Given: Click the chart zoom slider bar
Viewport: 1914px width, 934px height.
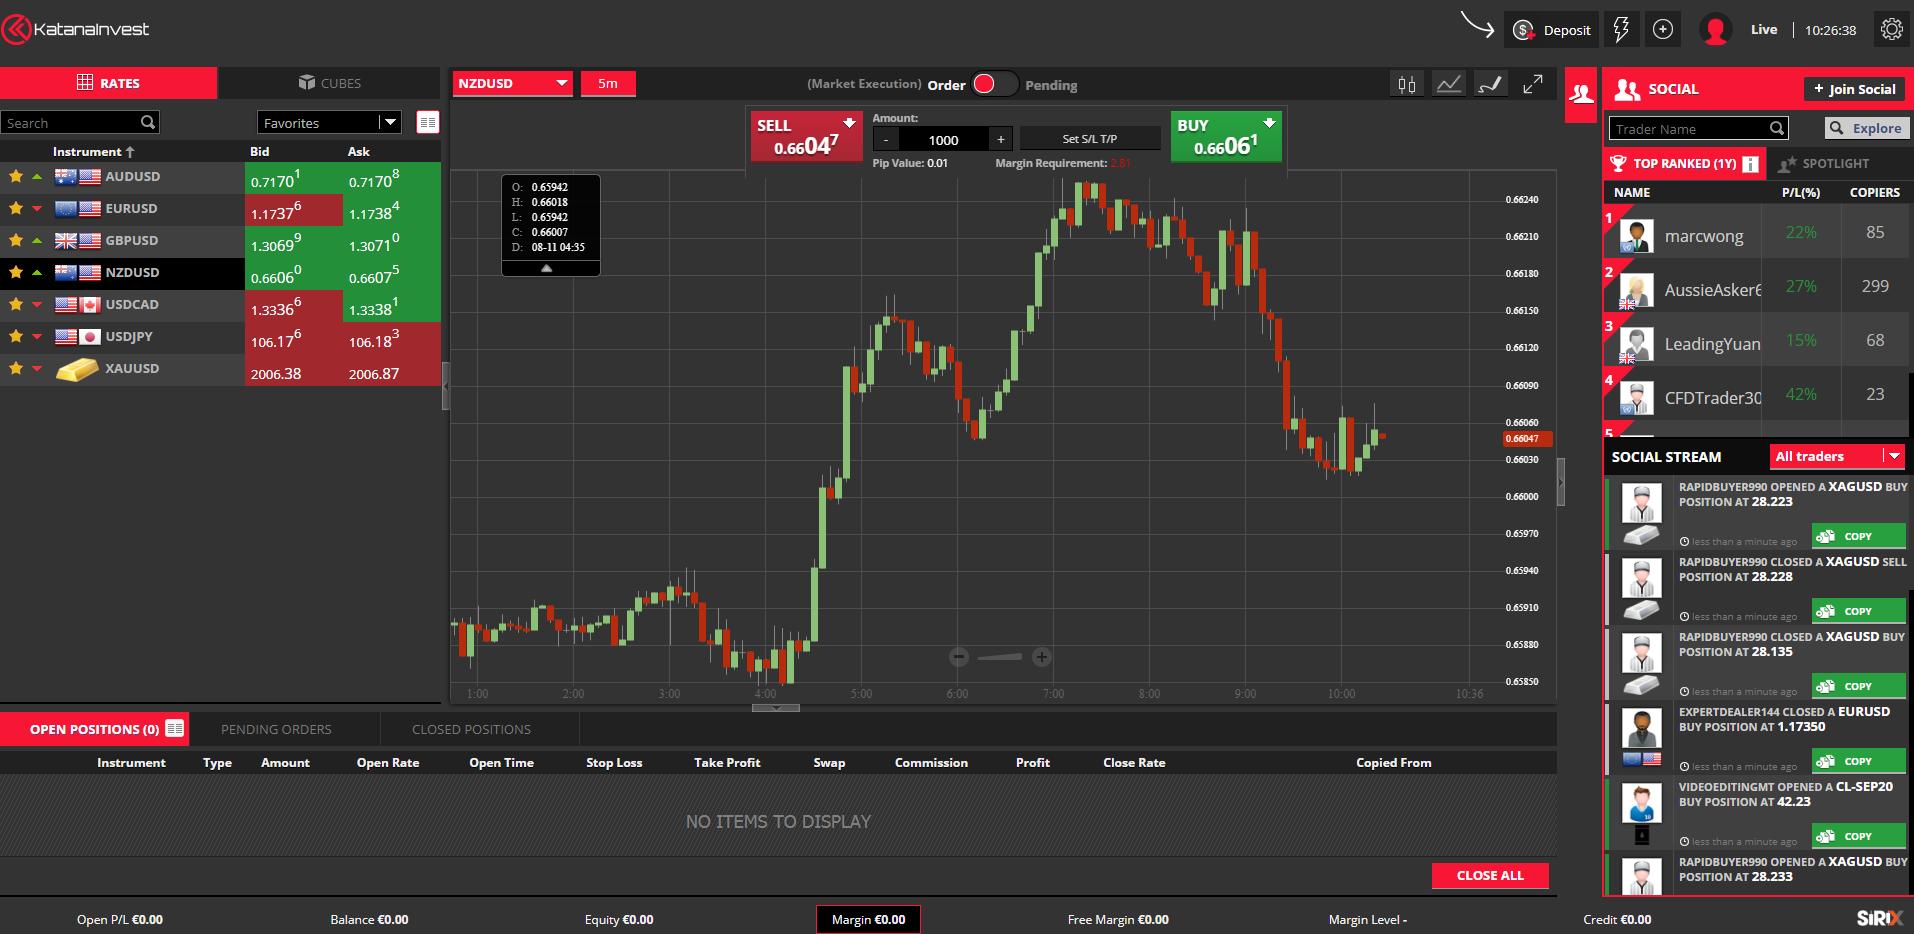Looking at the screenshot, I should click(1000, 657).
